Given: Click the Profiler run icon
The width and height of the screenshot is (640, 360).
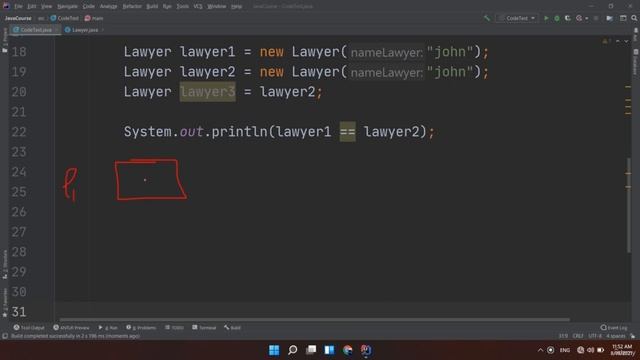Looking at the screenshot, I should pos(579,18).
